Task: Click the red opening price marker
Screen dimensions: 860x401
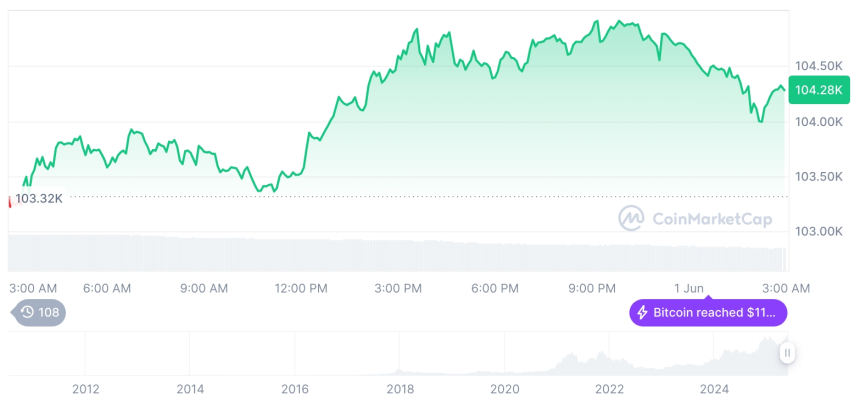Action: click(10, 201)
